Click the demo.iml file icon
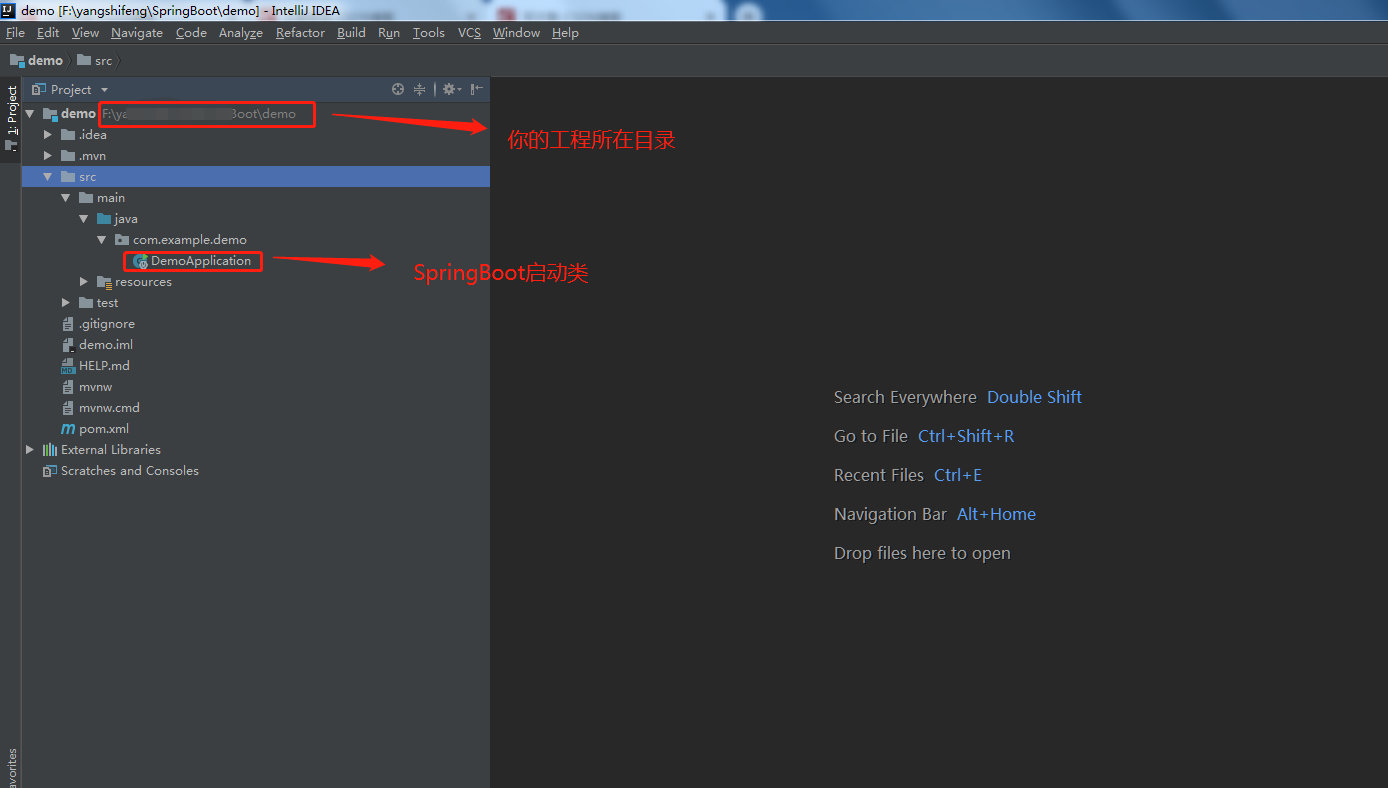 coord(68,345)
